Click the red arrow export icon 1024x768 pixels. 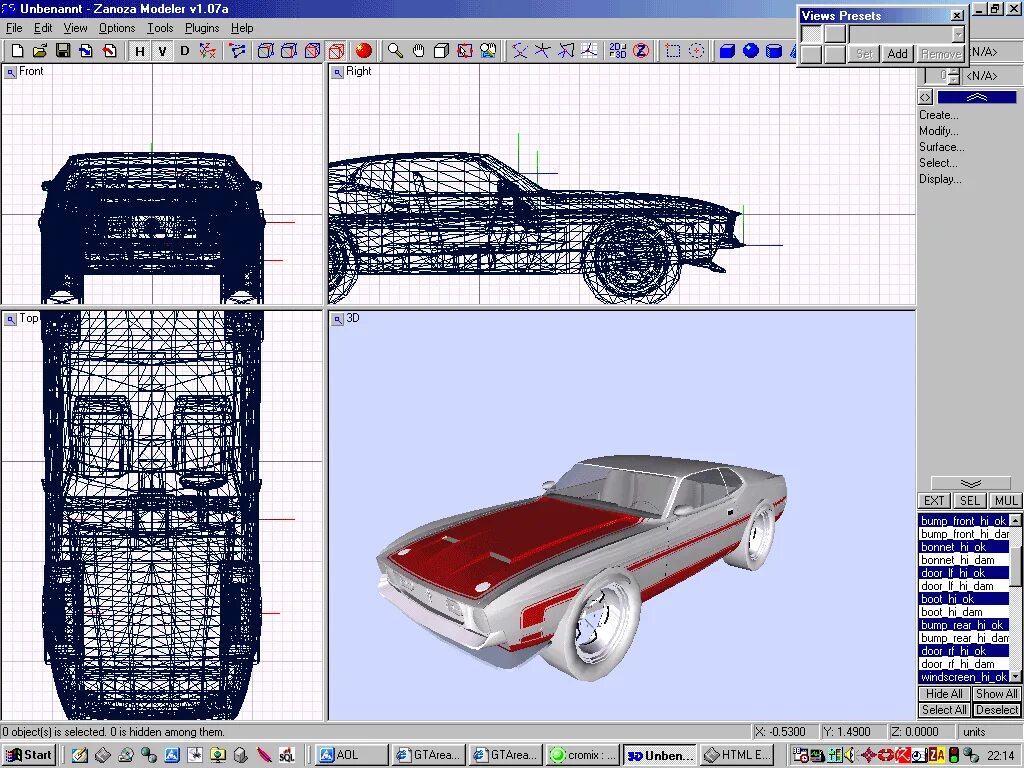tap(109, 51)
